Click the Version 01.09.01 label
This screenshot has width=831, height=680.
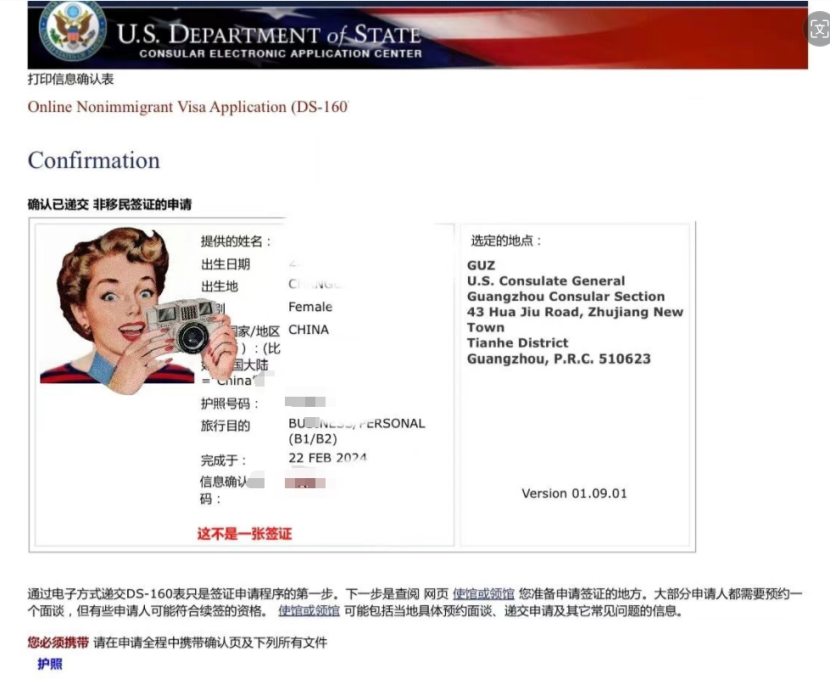tap(572, 493)
